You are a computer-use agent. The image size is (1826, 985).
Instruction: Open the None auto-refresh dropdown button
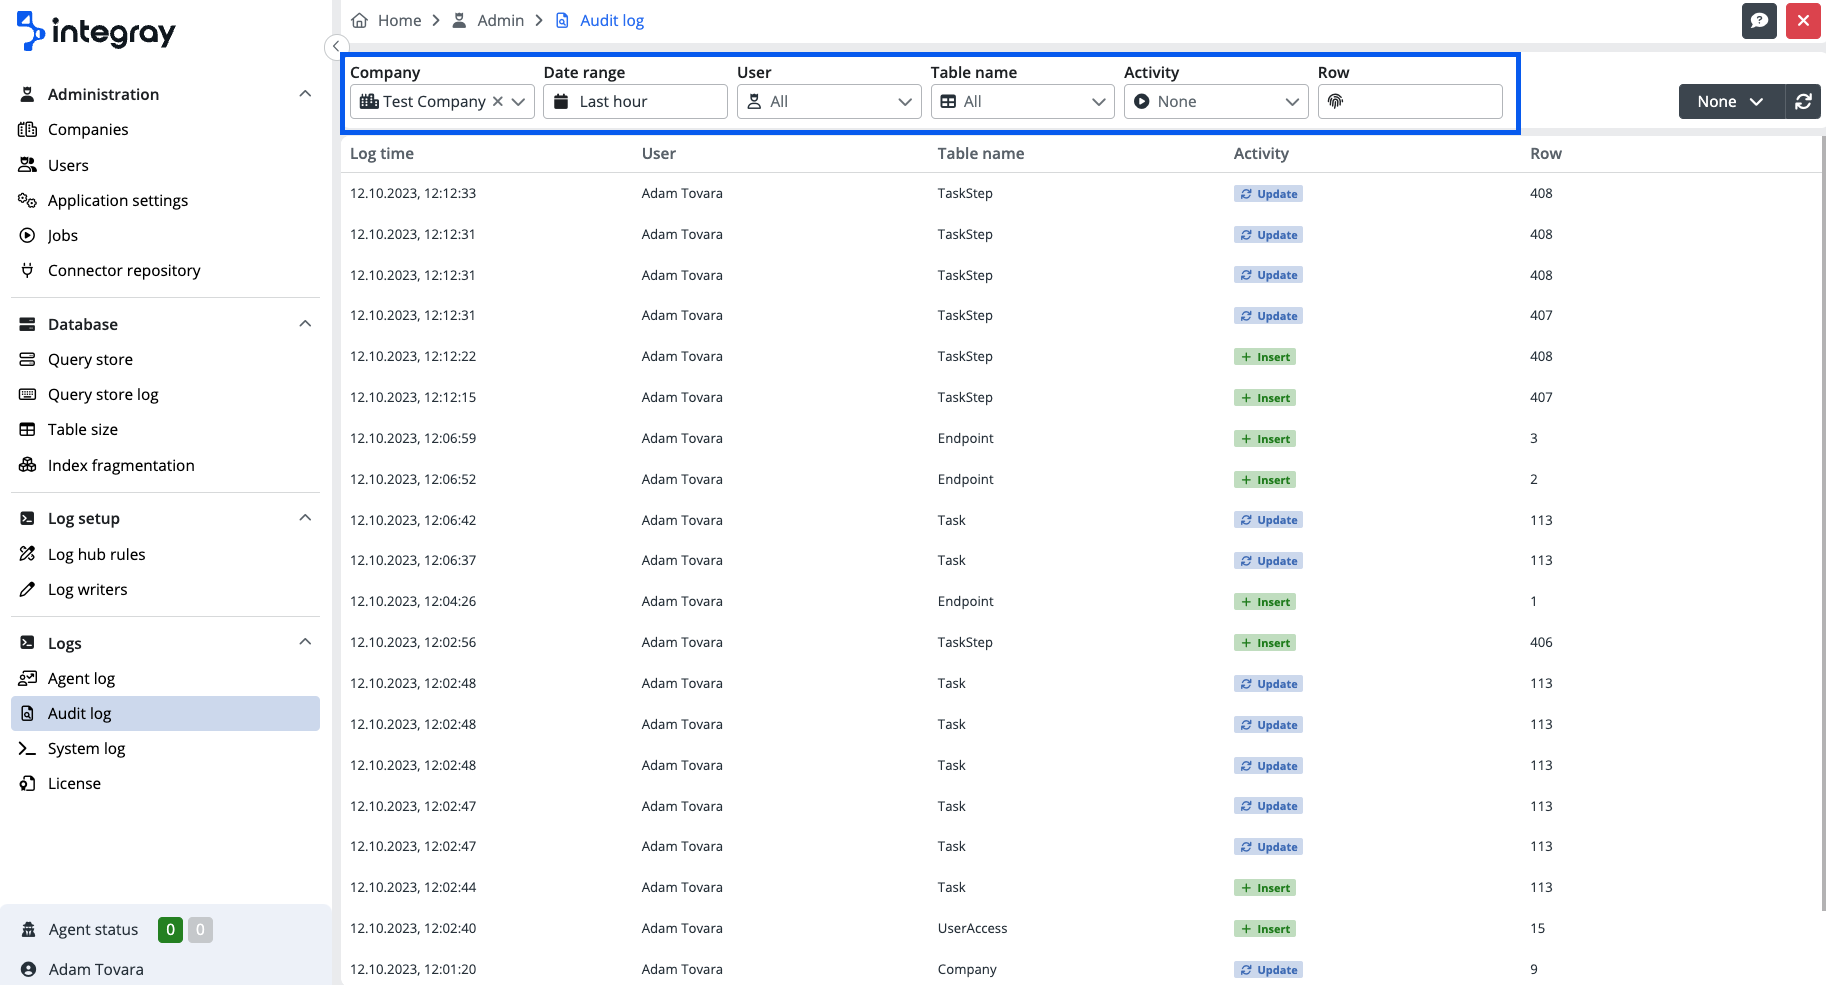(x=1730, y=102)
